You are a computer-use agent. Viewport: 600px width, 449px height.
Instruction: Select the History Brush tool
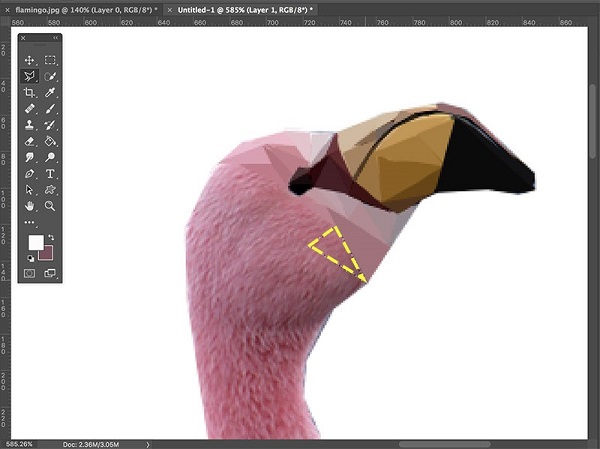pos(50,125)
